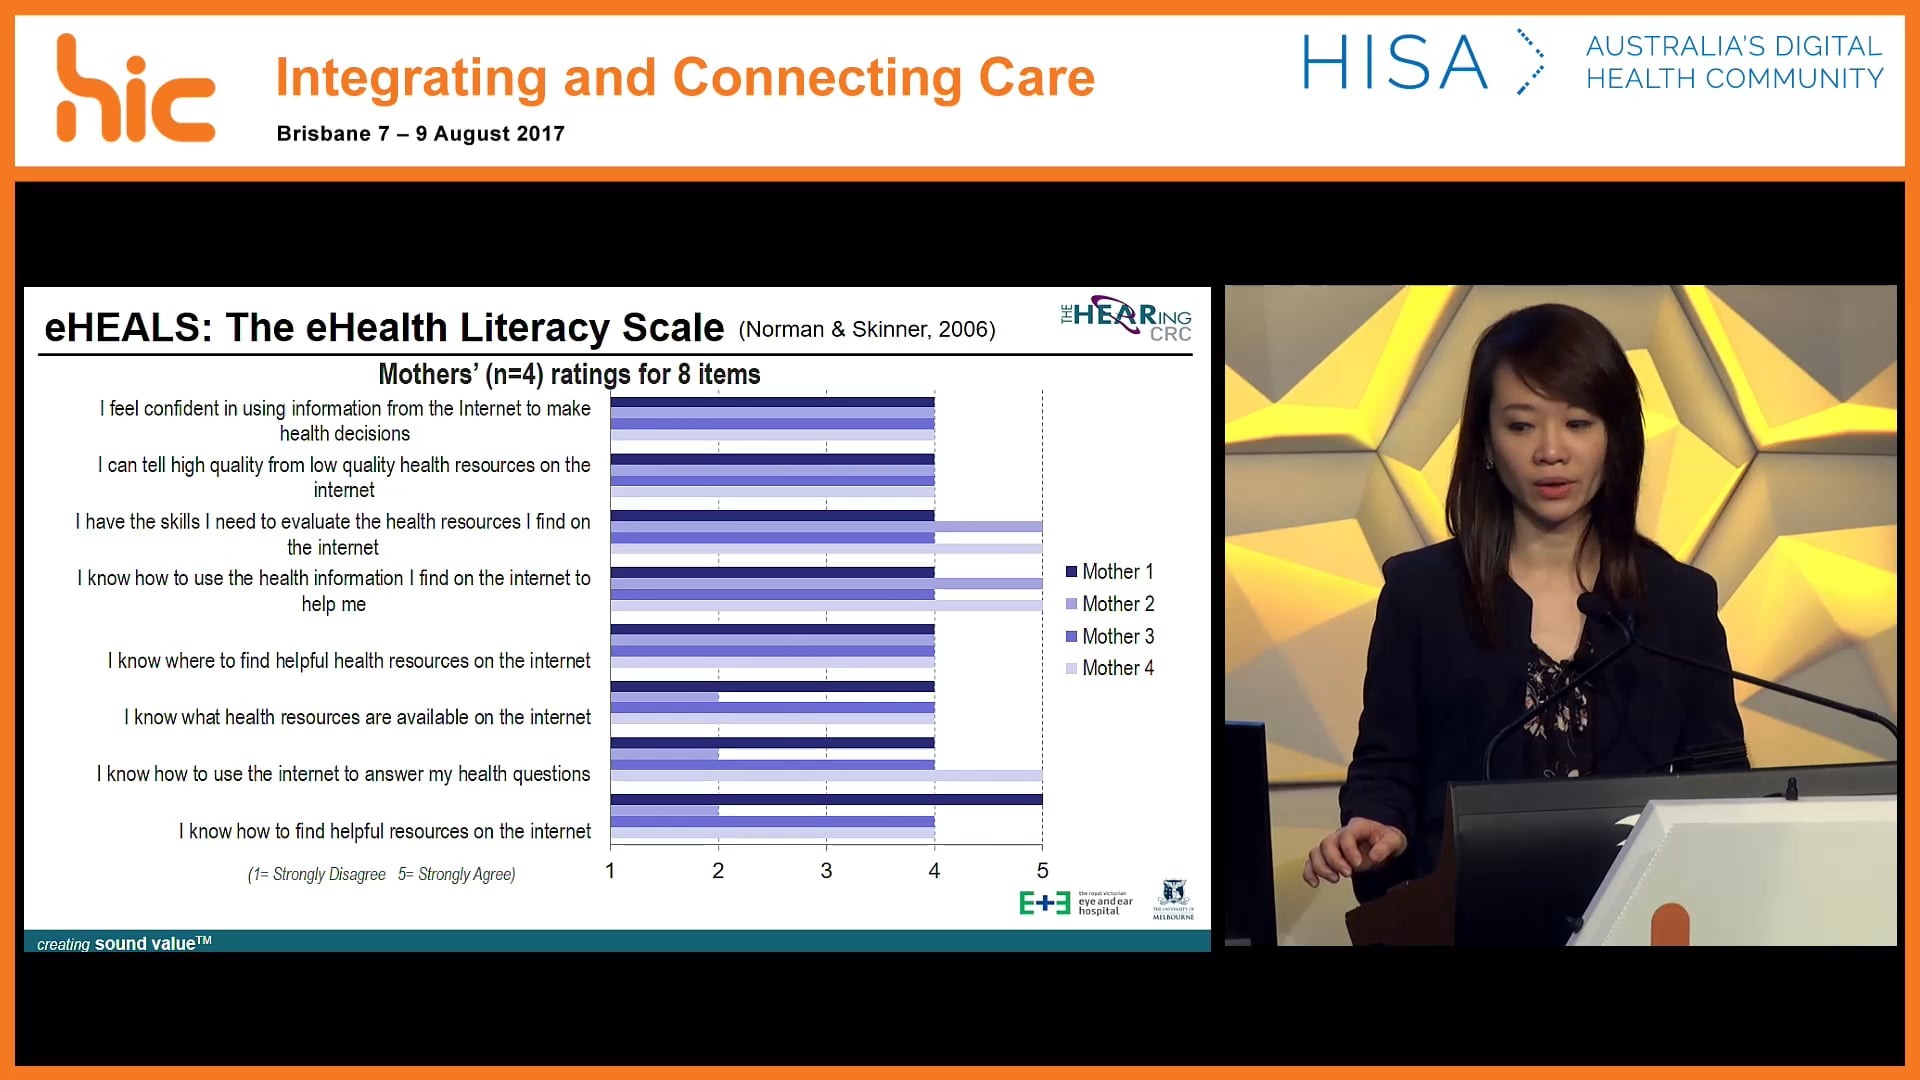The height and width of the screenshot is (1080, 1920).
Task: Click the HEARing CRC logo
Action: [x=1126, y=319]
